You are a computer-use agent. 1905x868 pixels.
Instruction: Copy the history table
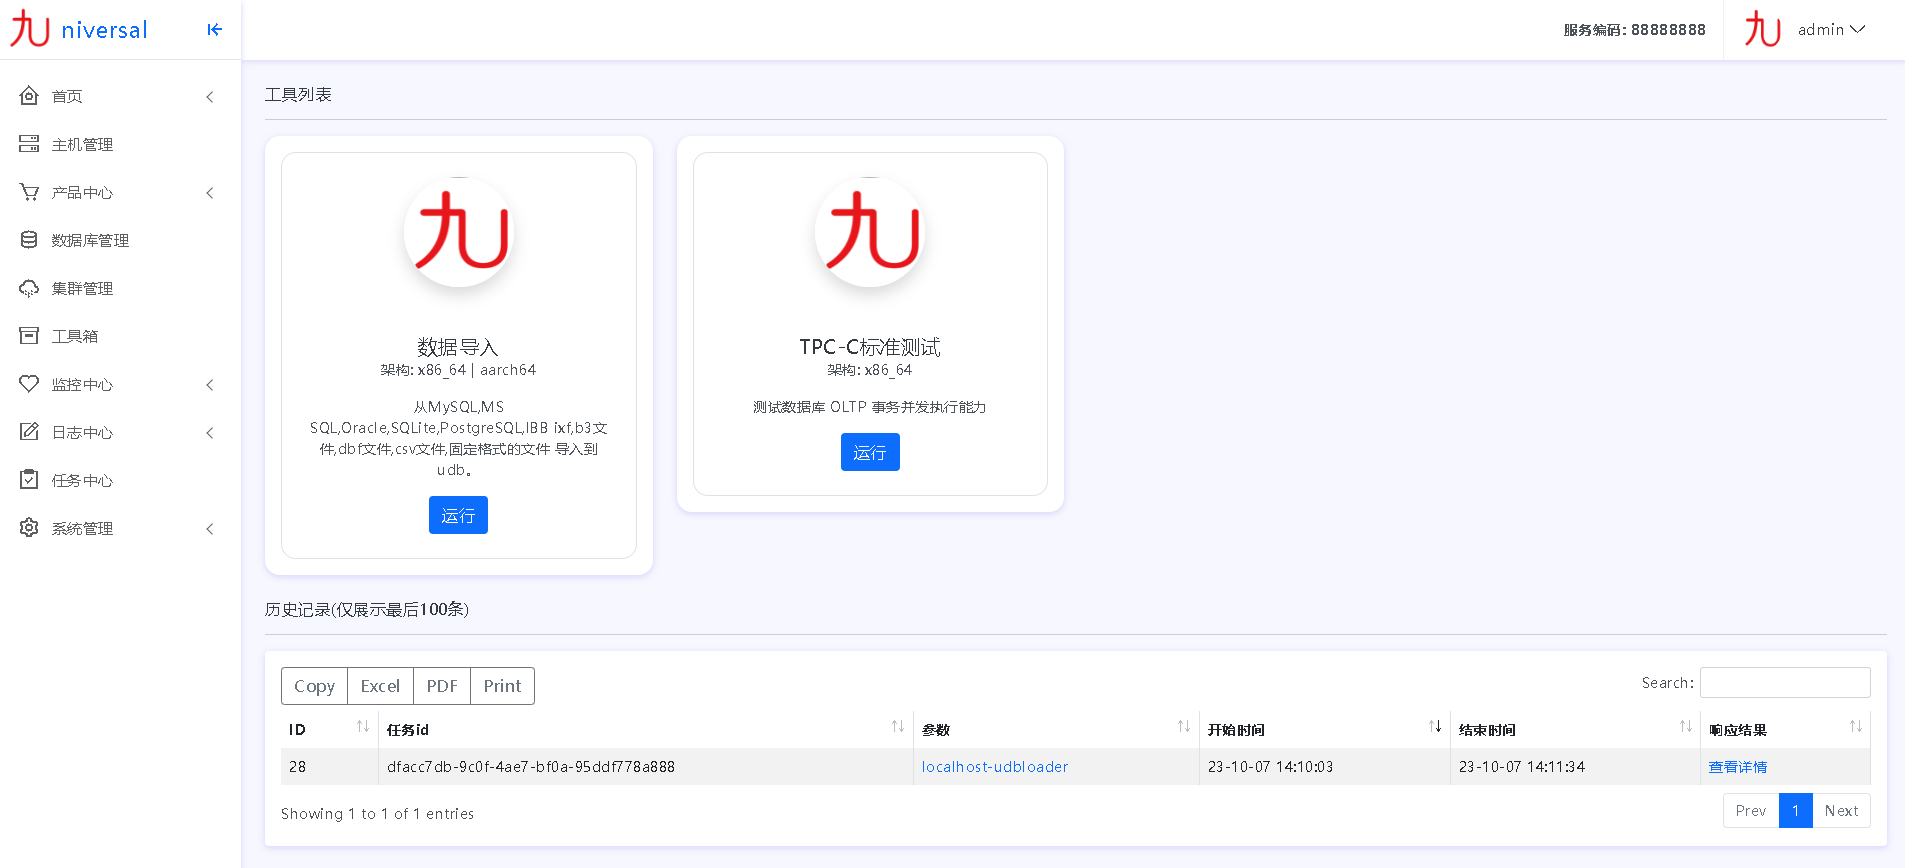click(x=314, y=686)
